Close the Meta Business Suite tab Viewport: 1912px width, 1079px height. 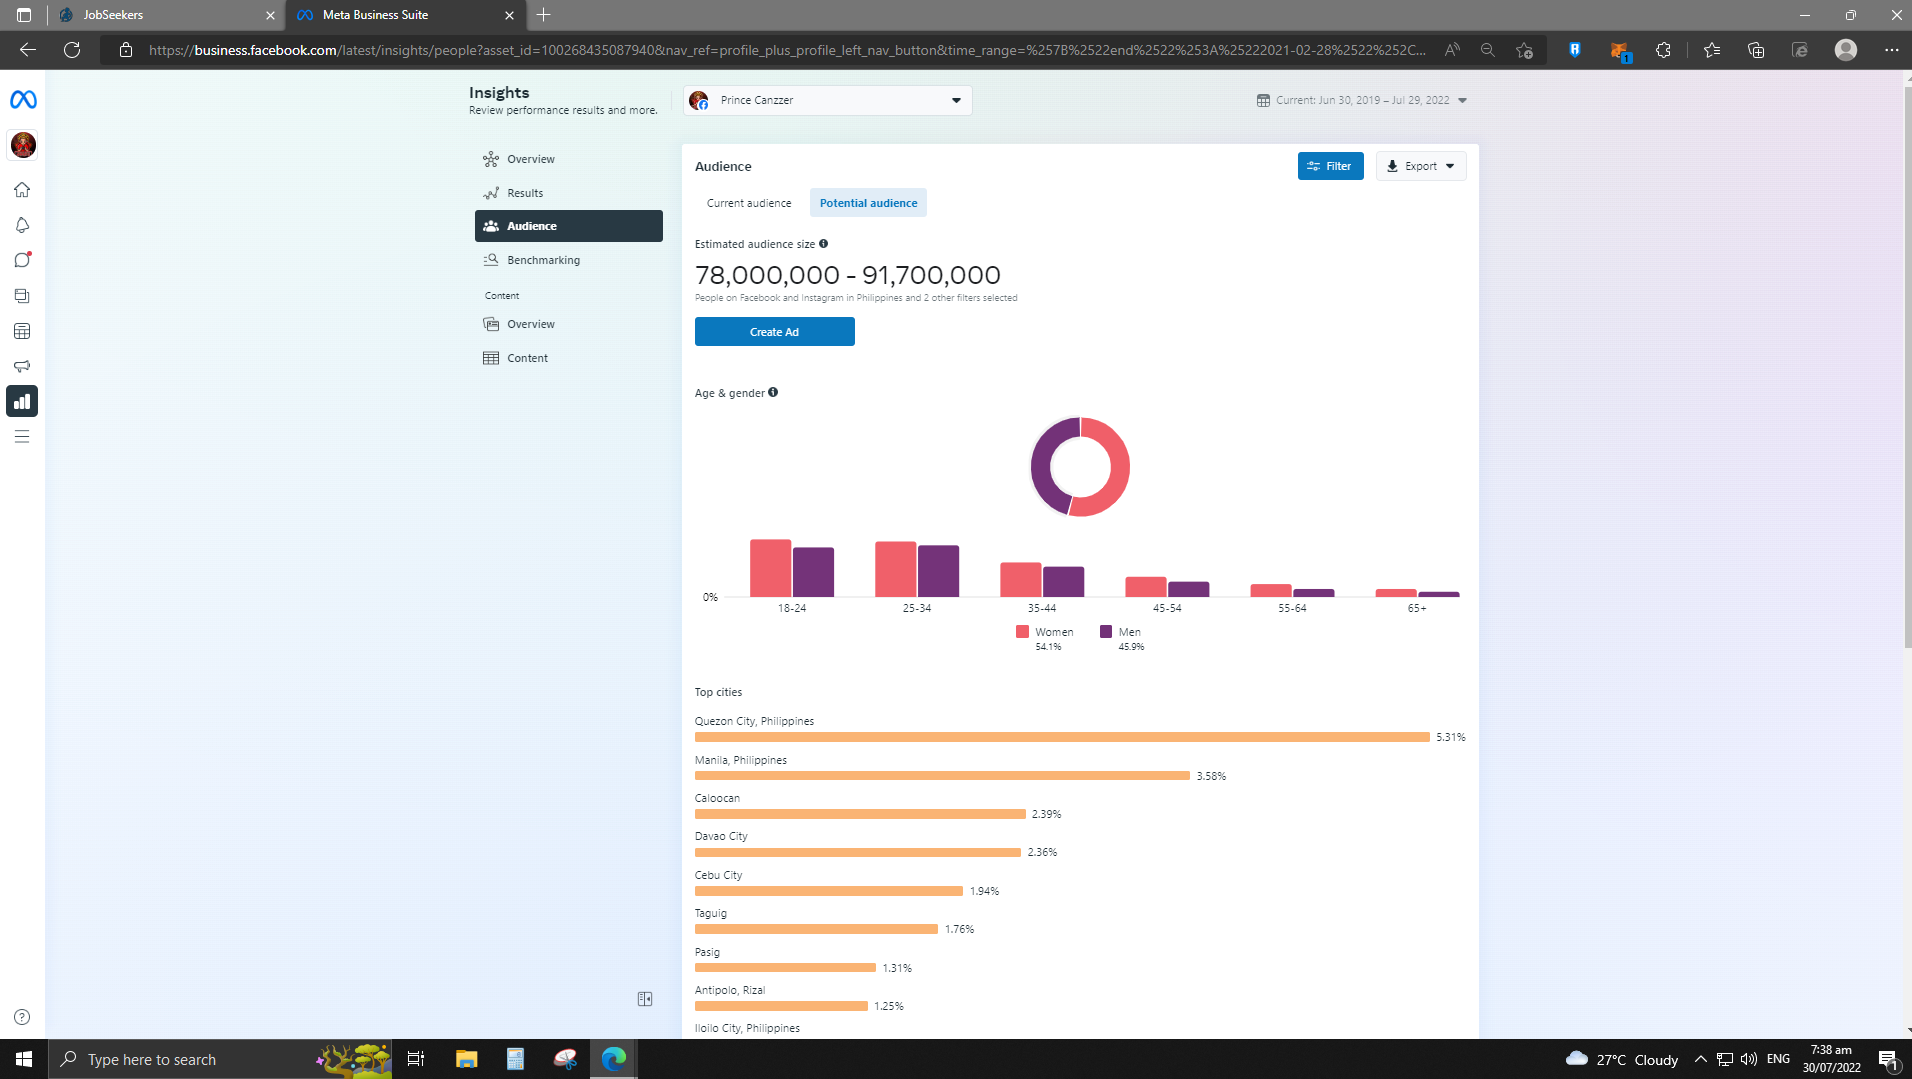point(509,15)
